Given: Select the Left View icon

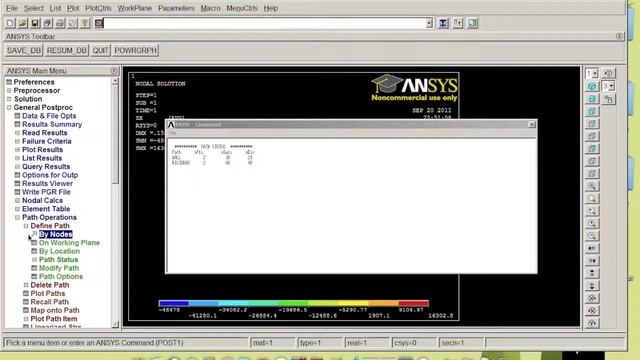Looking at the screenshot, I should click(x=592, y=161).
